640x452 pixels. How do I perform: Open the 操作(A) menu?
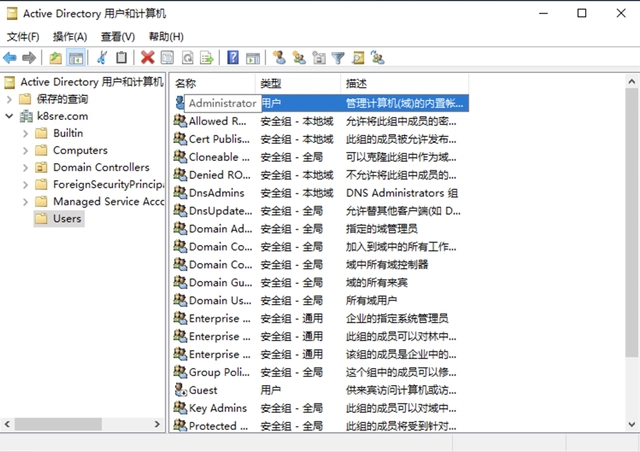click(x=70, y=37)
